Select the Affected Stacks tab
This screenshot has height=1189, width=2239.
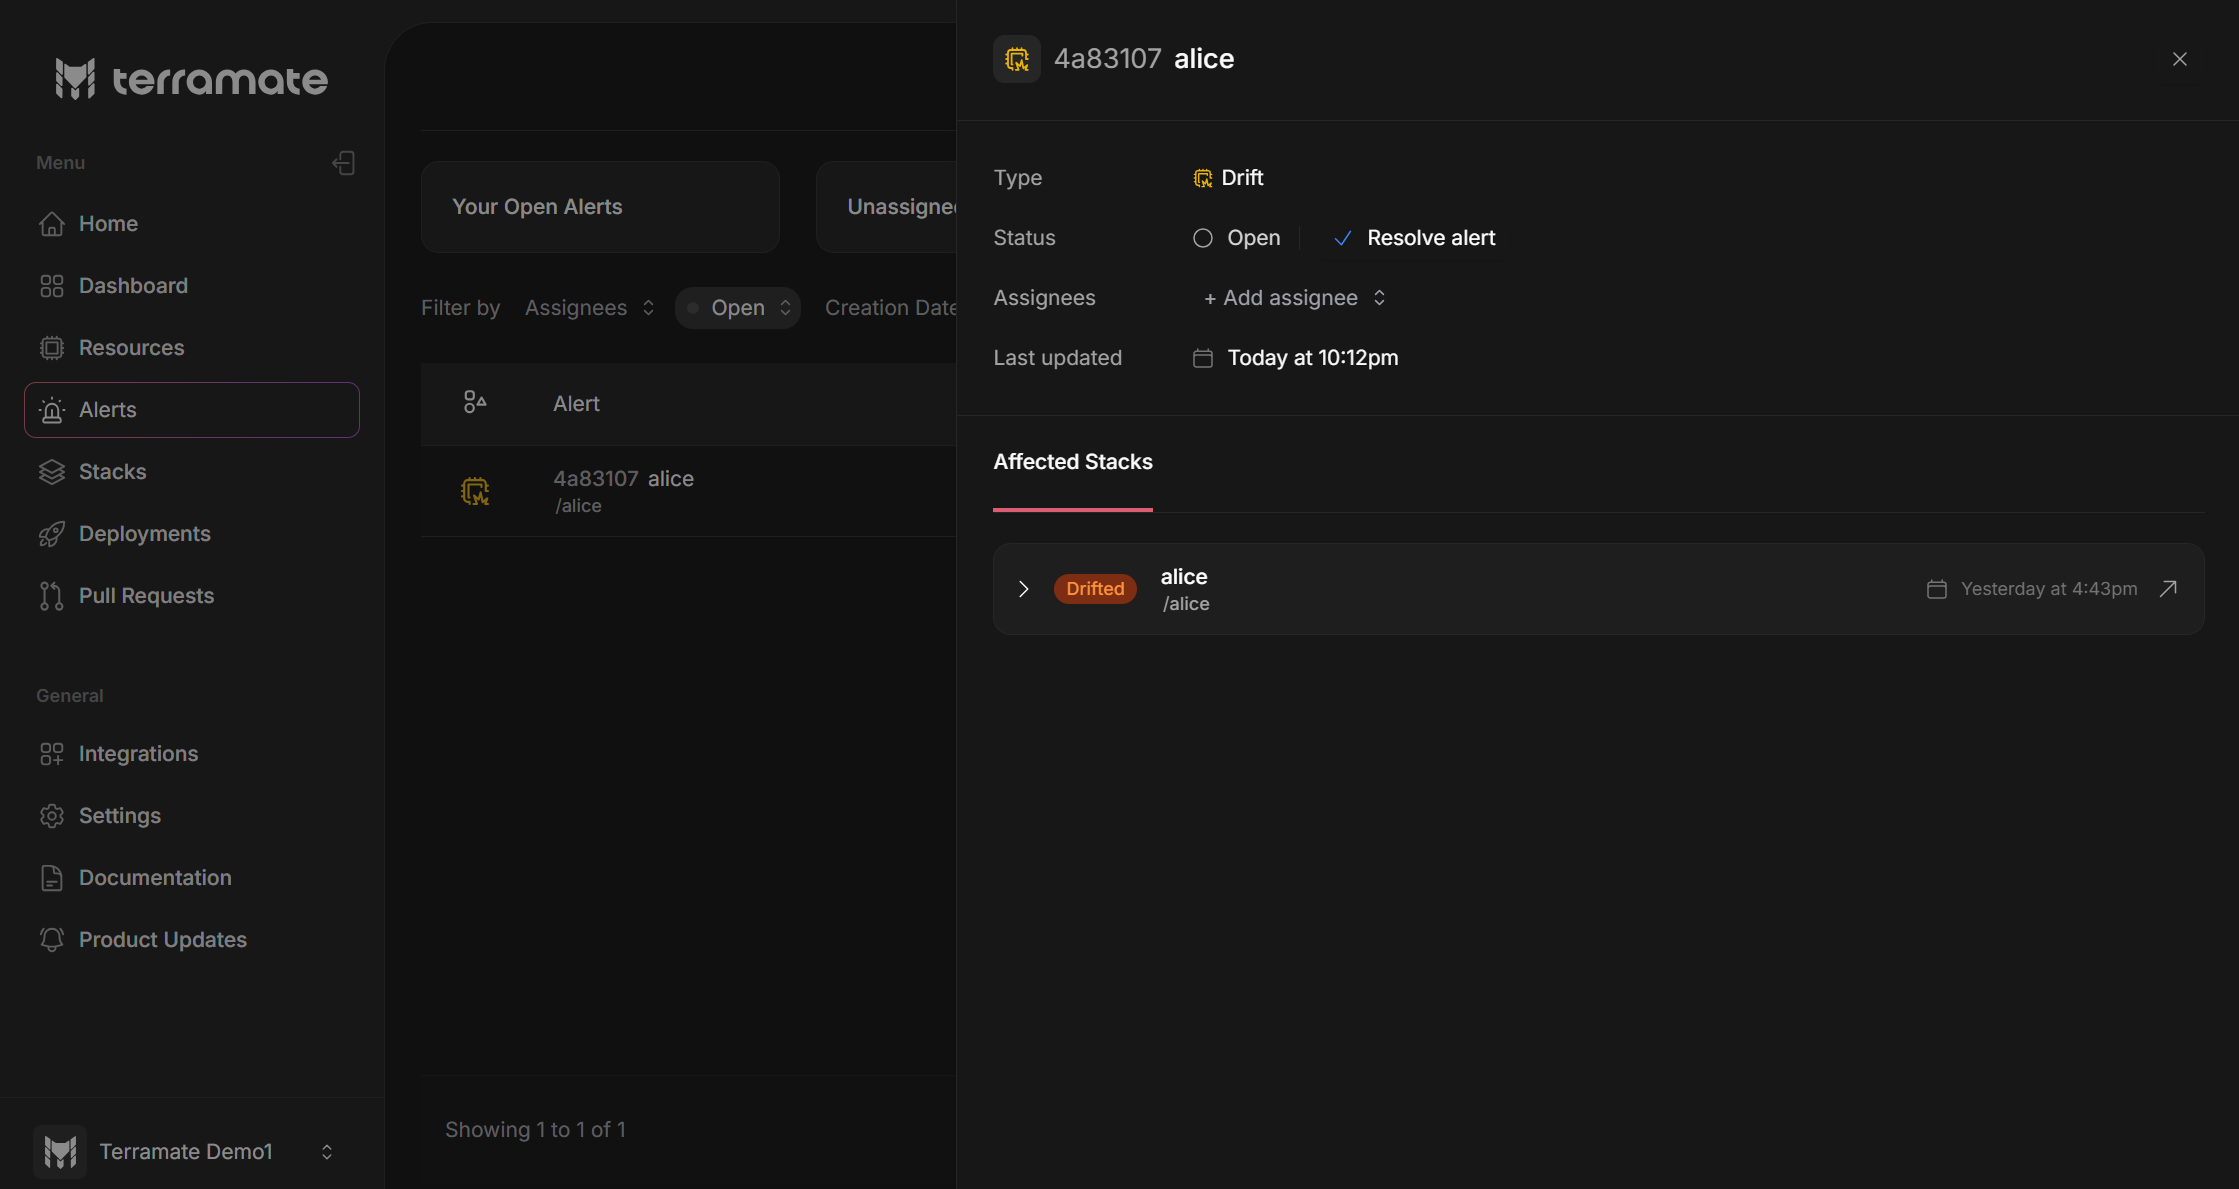(x=1072, y=462)
